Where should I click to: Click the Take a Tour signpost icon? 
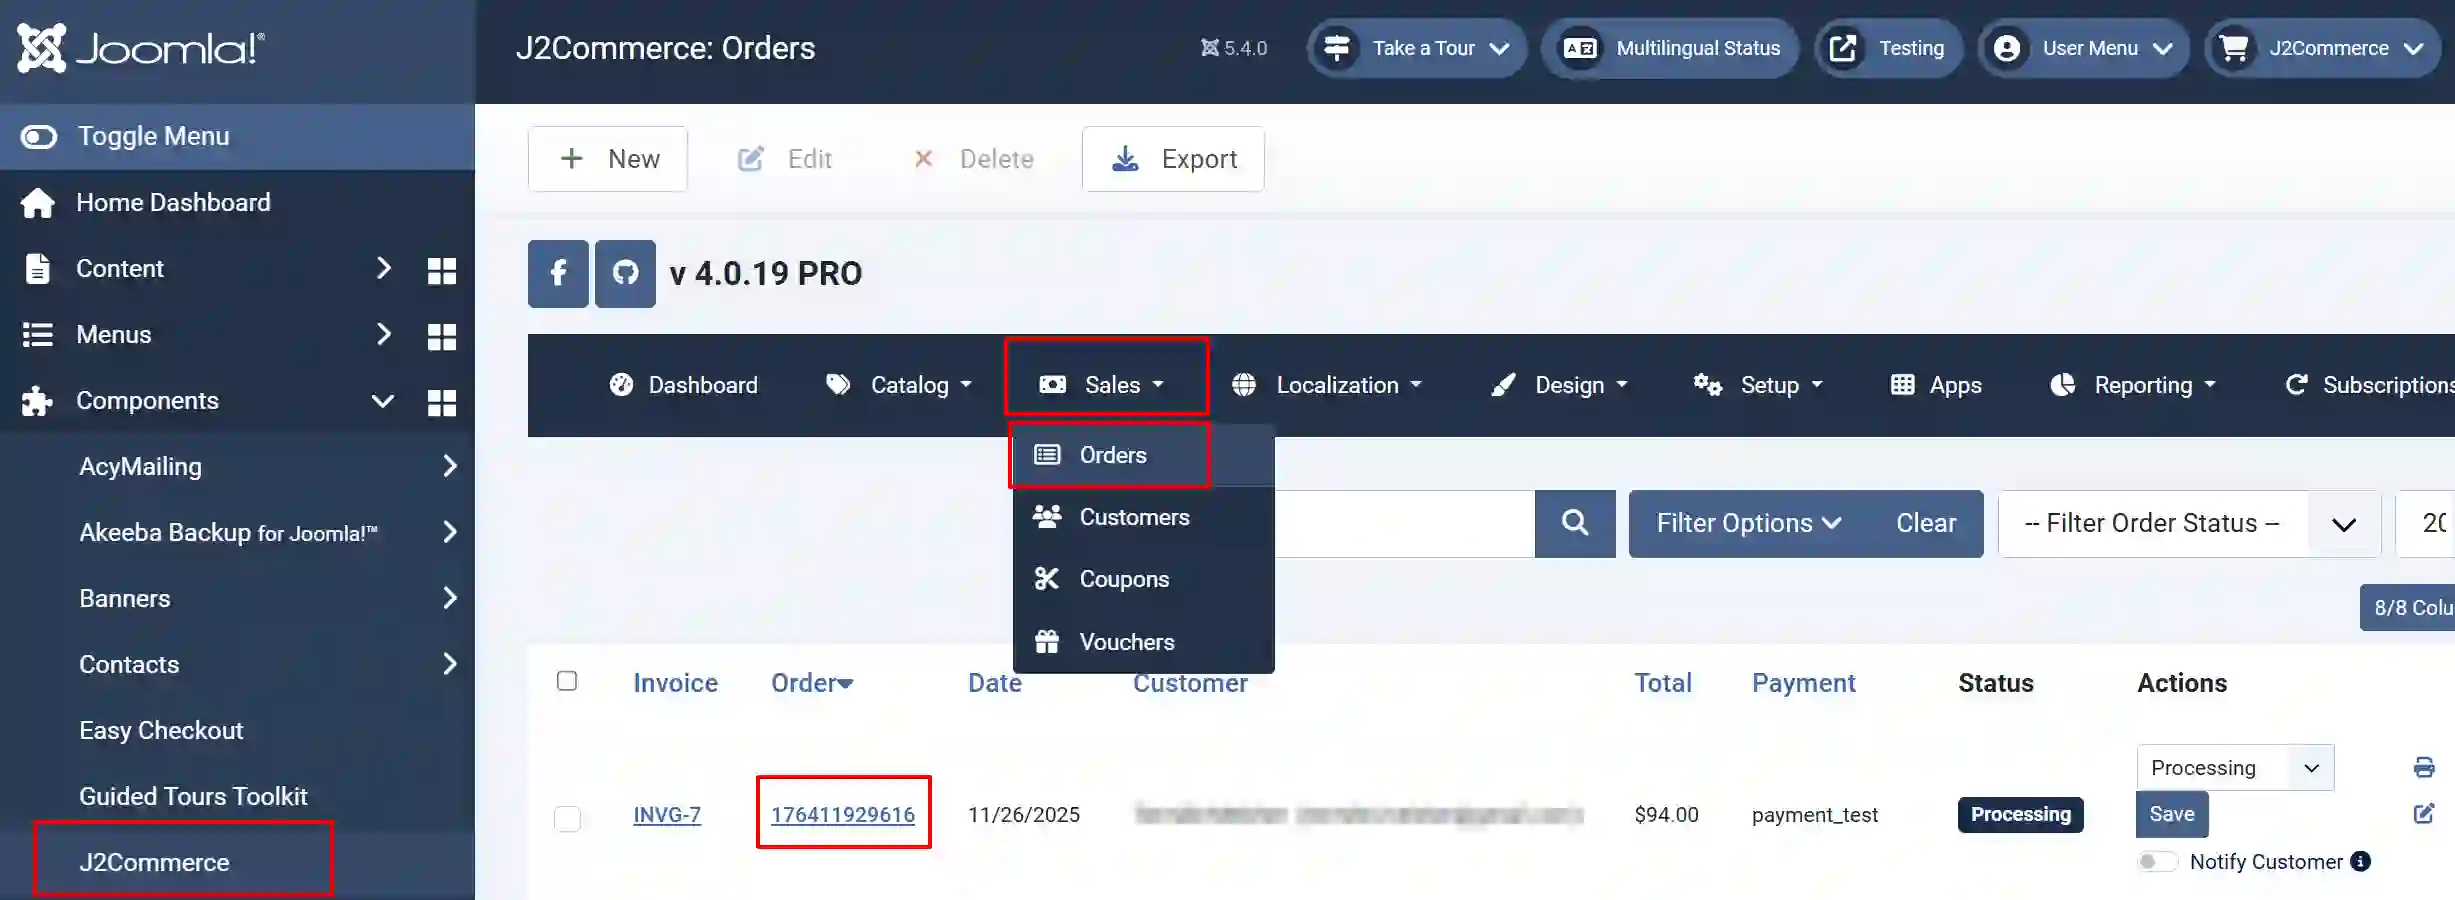point(1337,48)
